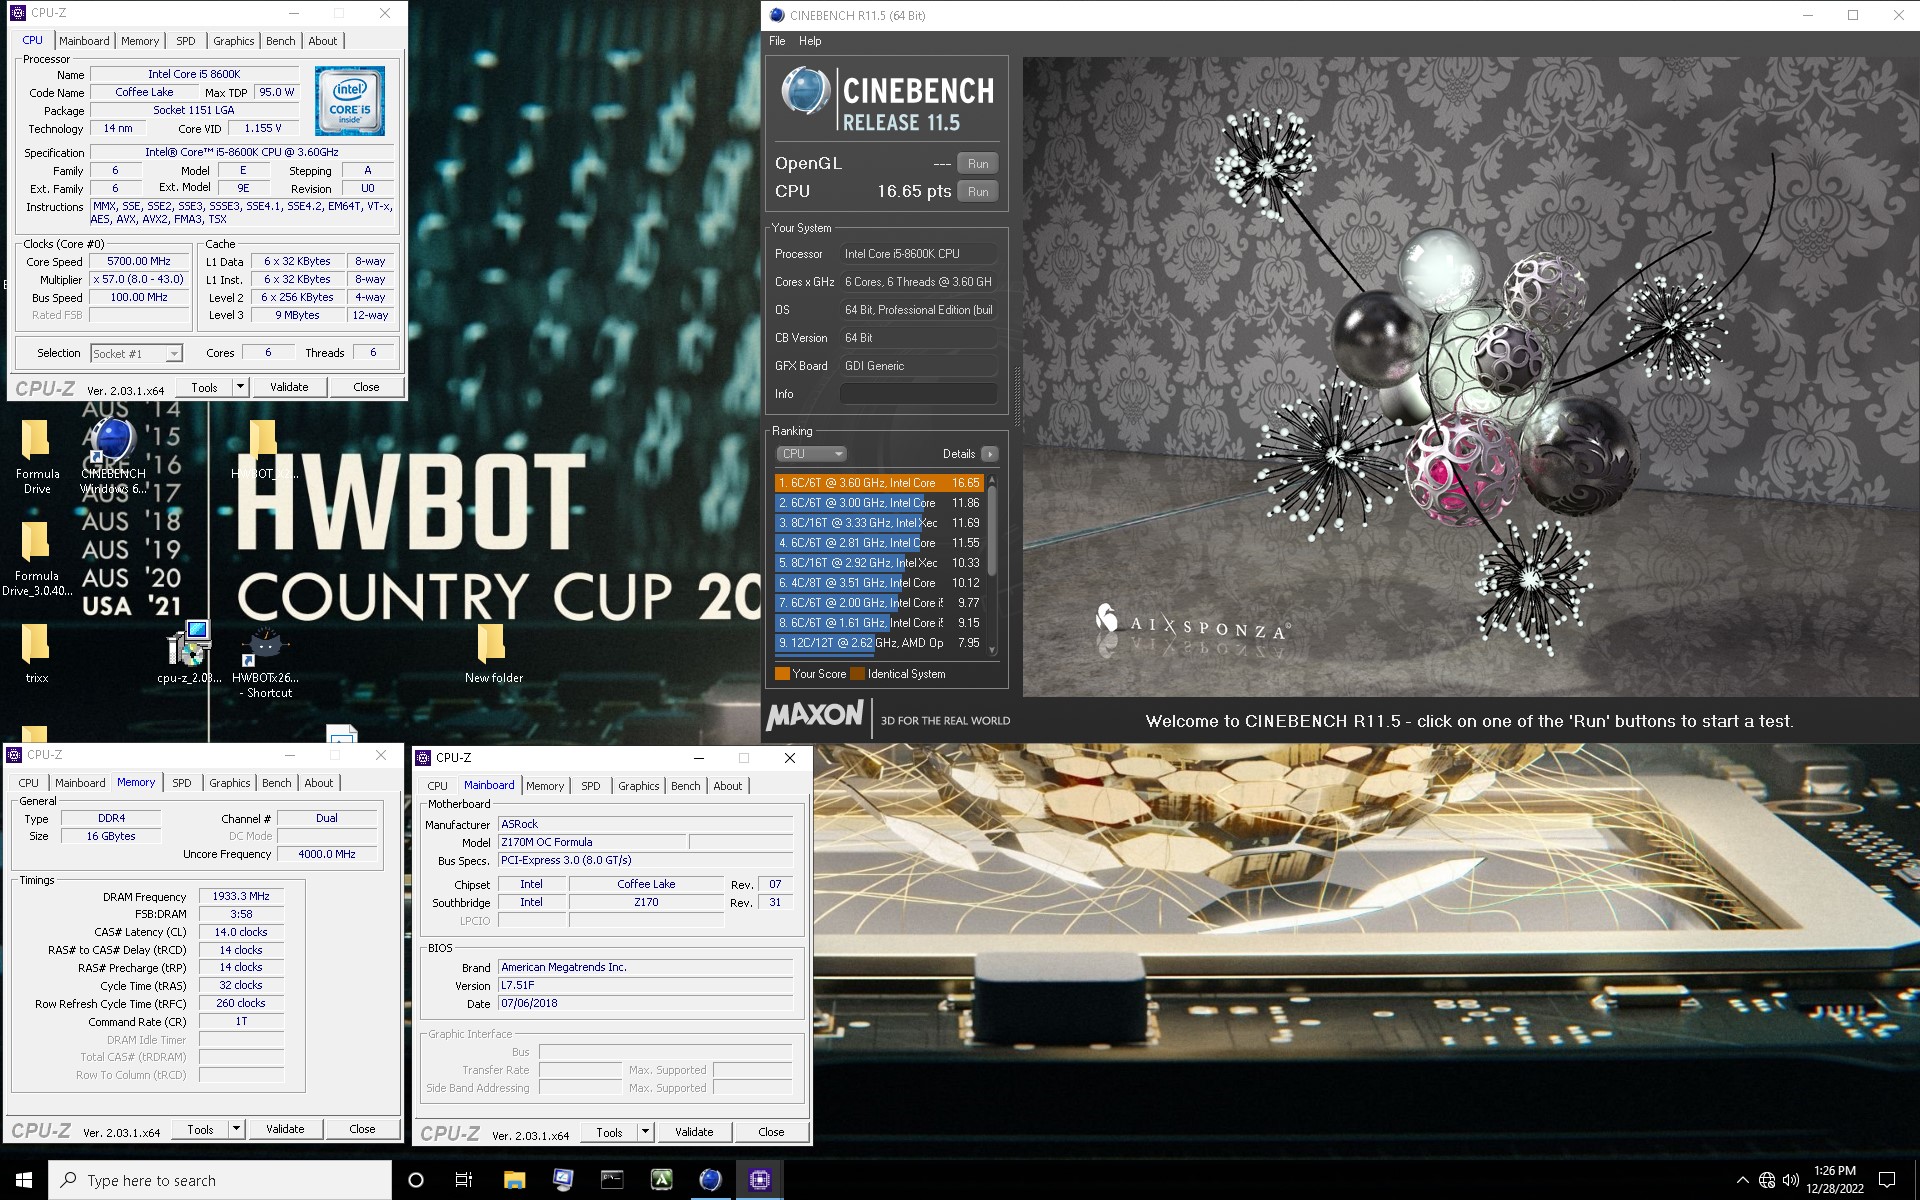Run the CPU test in Cinebench

pos(978,192)
